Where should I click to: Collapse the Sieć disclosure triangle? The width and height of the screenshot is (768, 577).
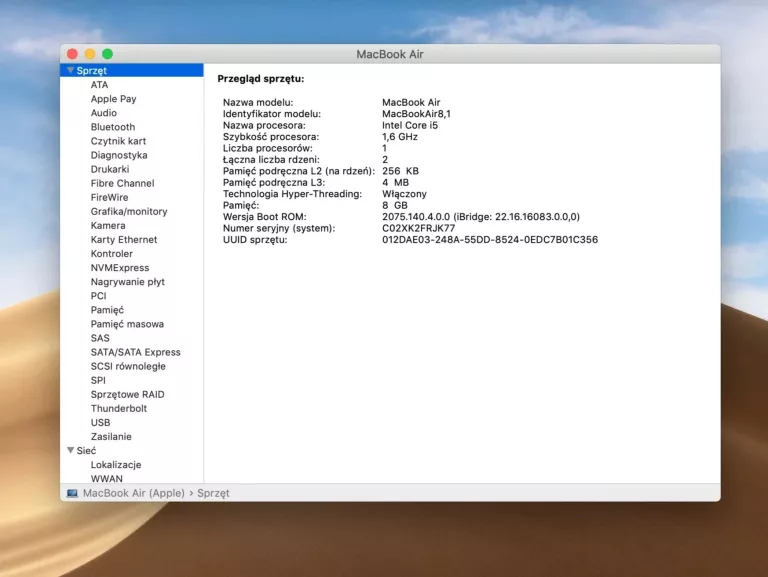(x=71, y=450)
